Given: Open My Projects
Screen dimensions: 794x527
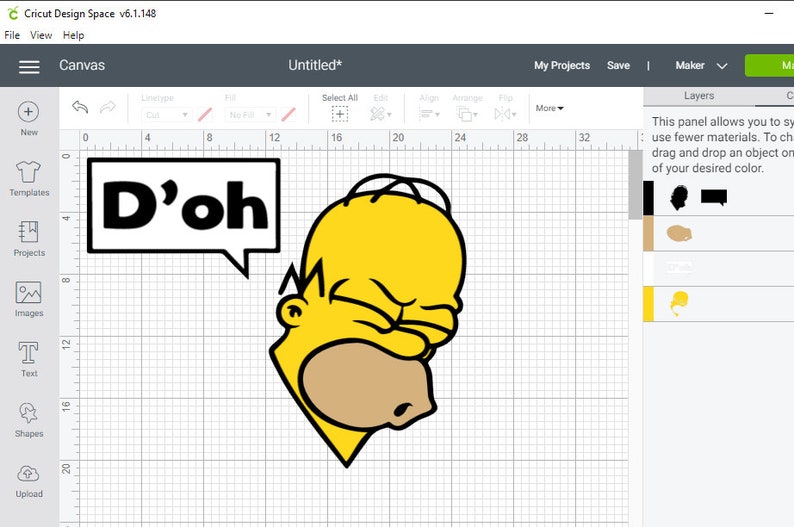Looking at the screenshot, I should (562, 66).
